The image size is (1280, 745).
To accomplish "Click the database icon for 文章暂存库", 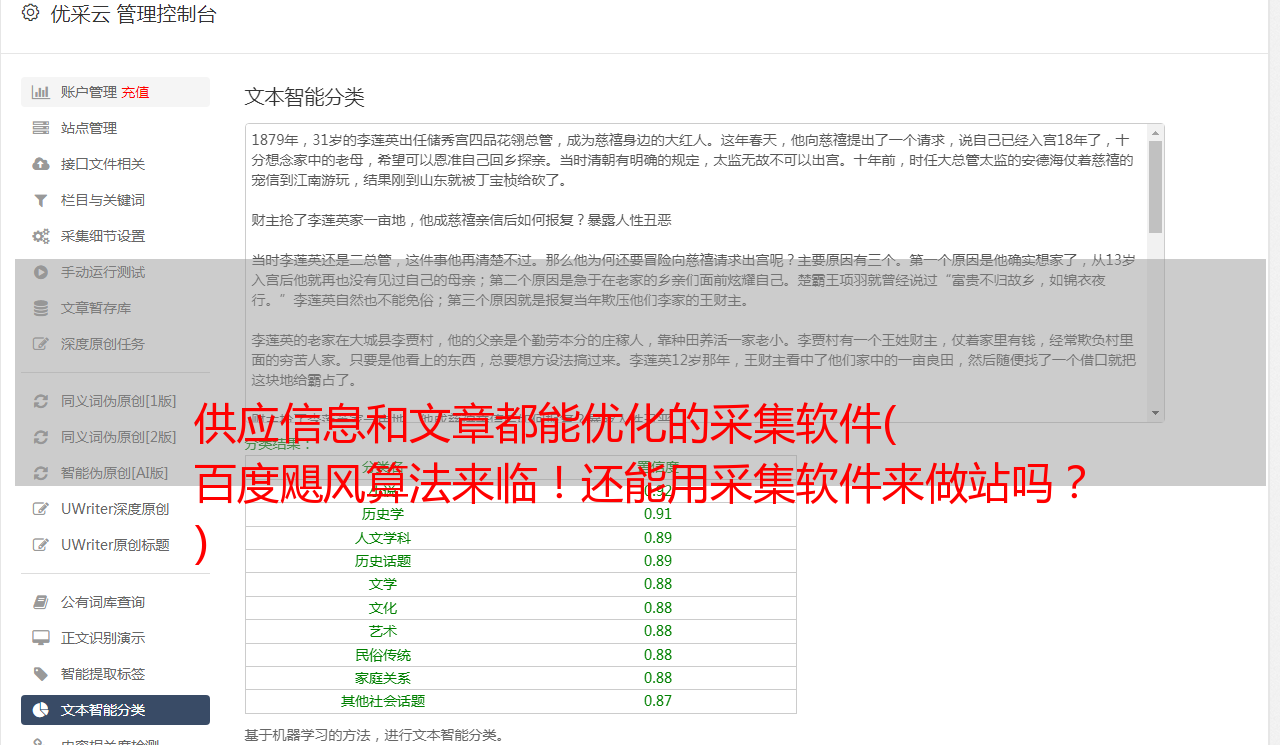I will (41, 308).
